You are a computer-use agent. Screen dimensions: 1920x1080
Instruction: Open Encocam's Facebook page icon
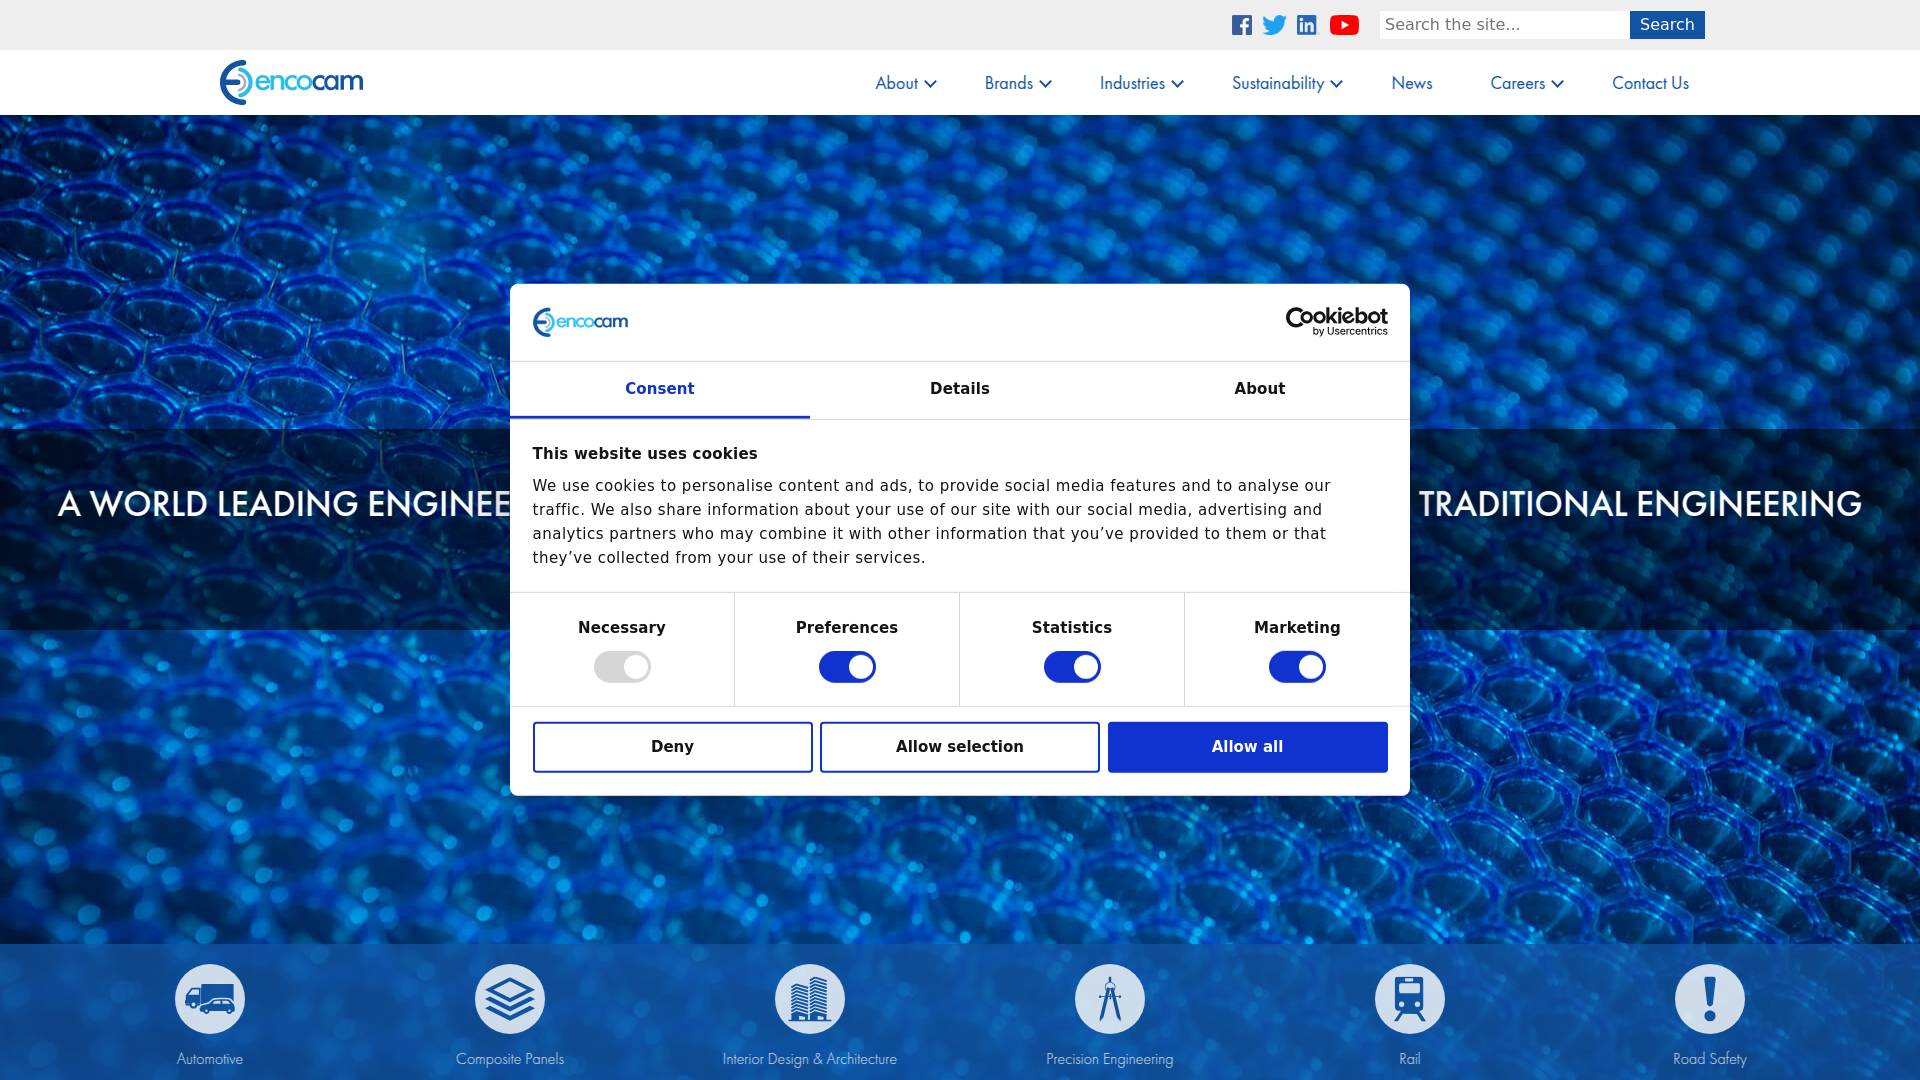[1241, 25]
